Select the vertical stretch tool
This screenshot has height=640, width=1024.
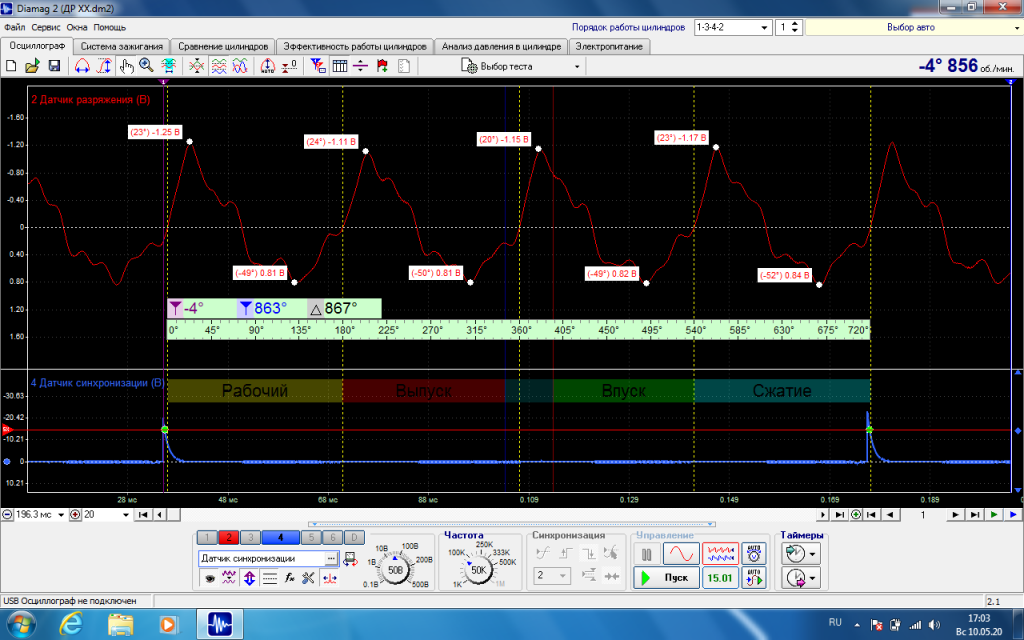pos(104,66)
